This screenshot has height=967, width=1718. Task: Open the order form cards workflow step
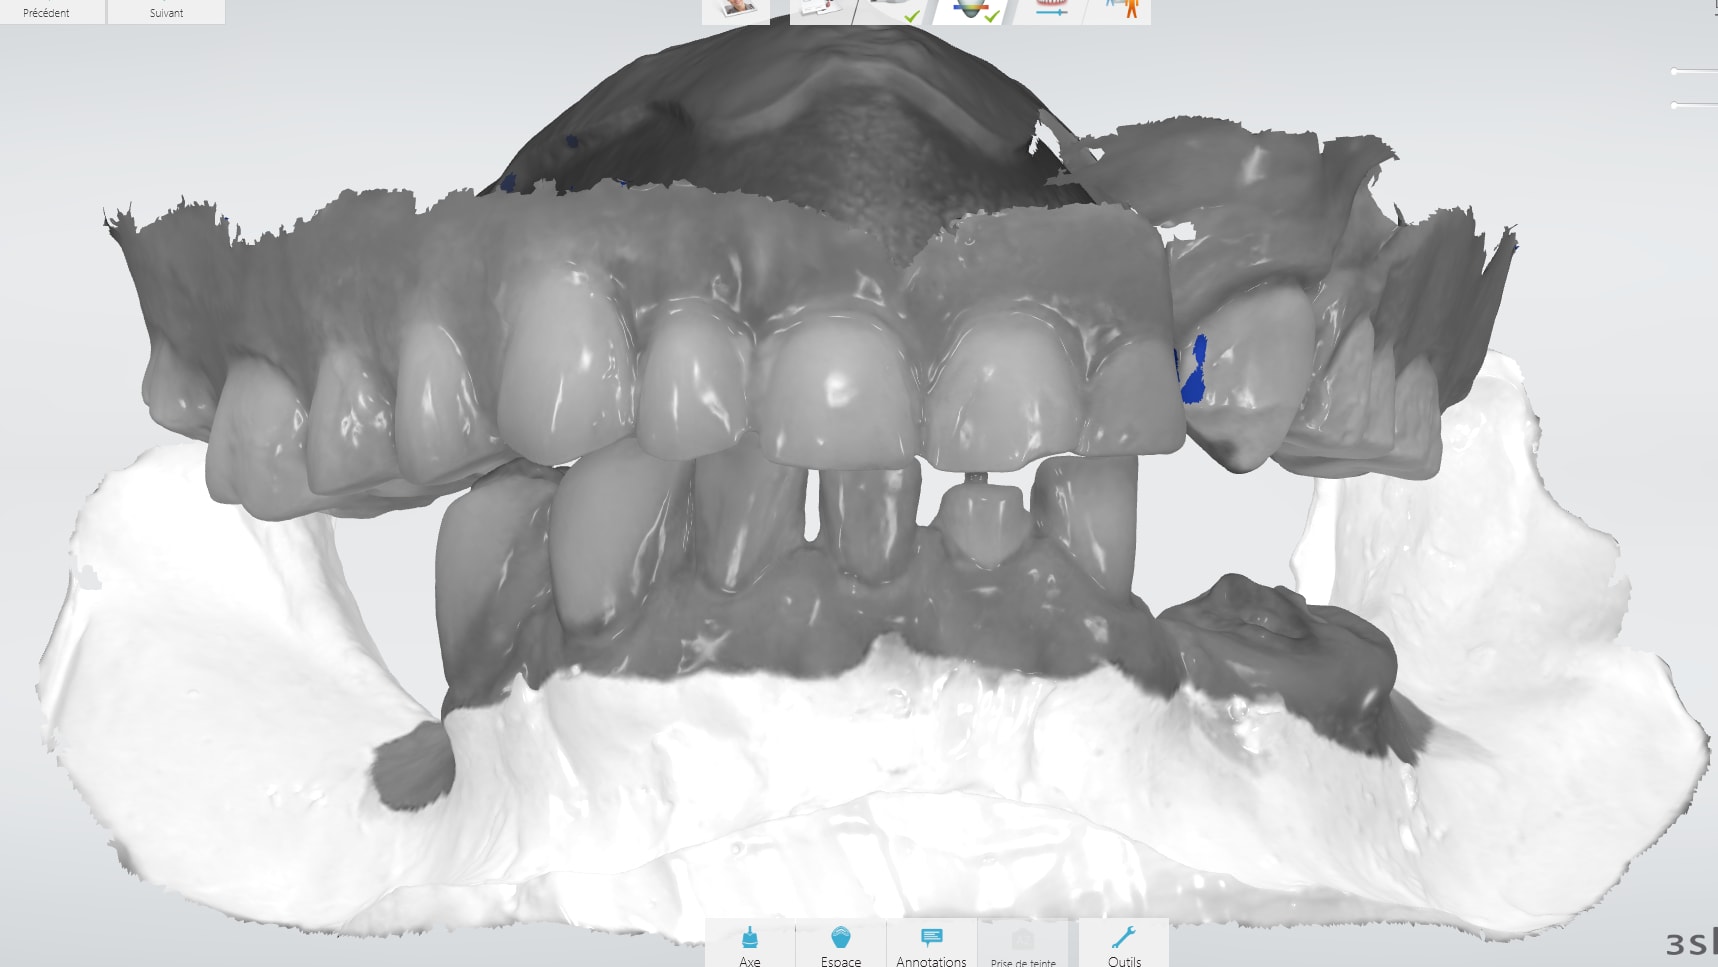coord(824,10)
